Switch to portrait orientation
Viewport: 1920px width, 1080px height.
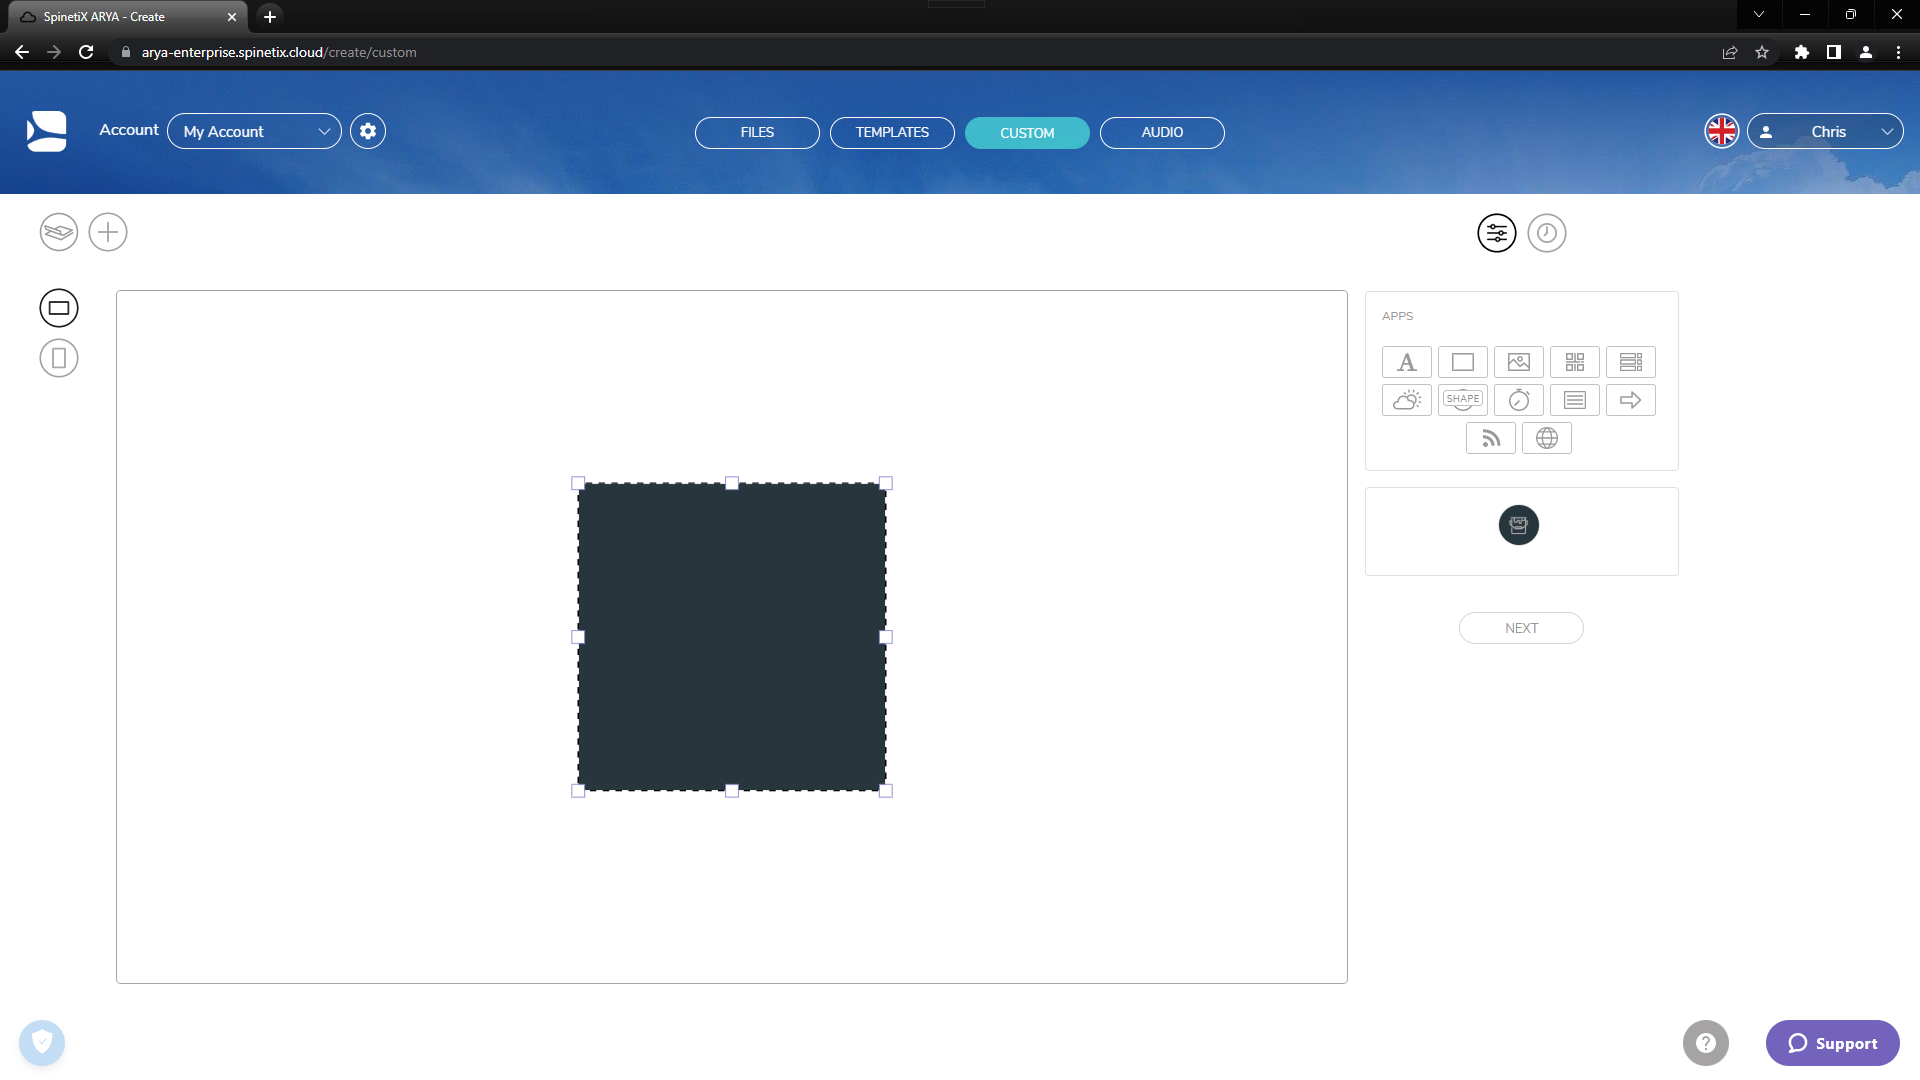click(x=58, y=358)
